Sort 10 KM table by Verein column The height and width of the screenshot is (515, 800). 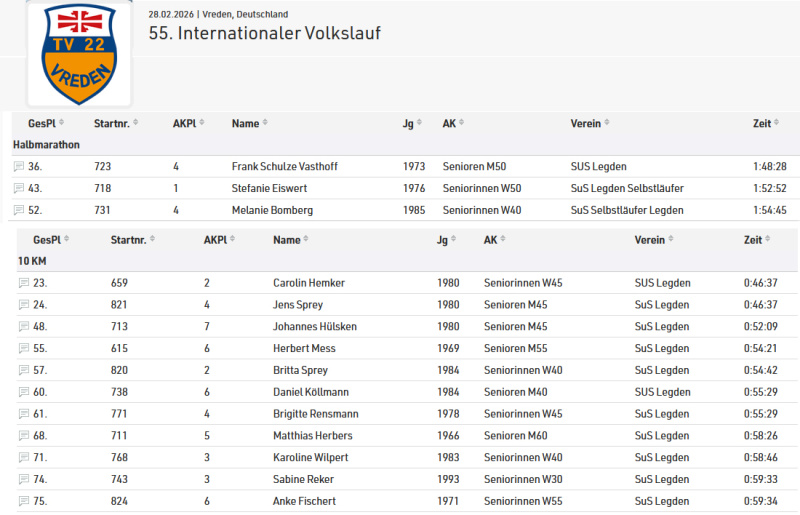click(x=653, y=240)
